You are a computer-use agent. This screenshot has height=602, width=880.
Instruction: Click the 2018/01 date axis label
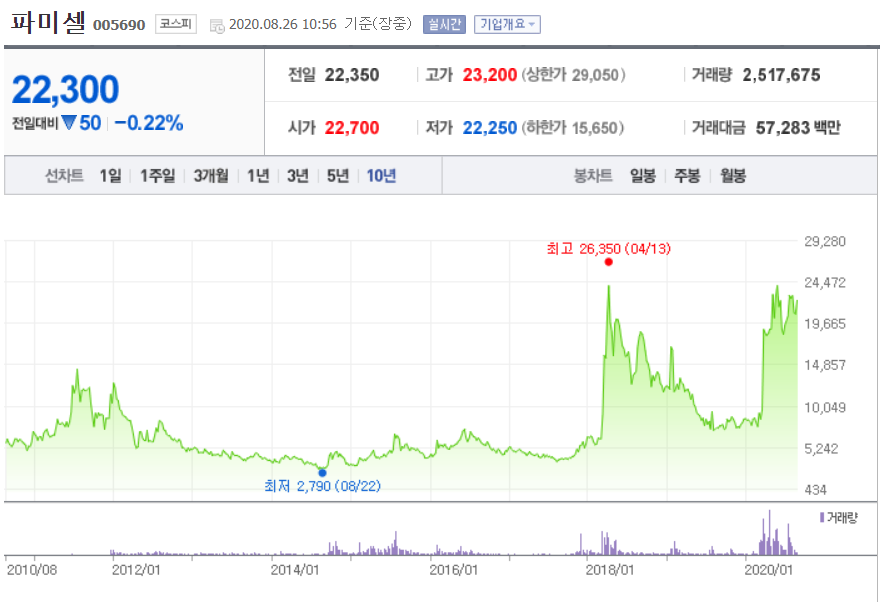pos(610,570)
